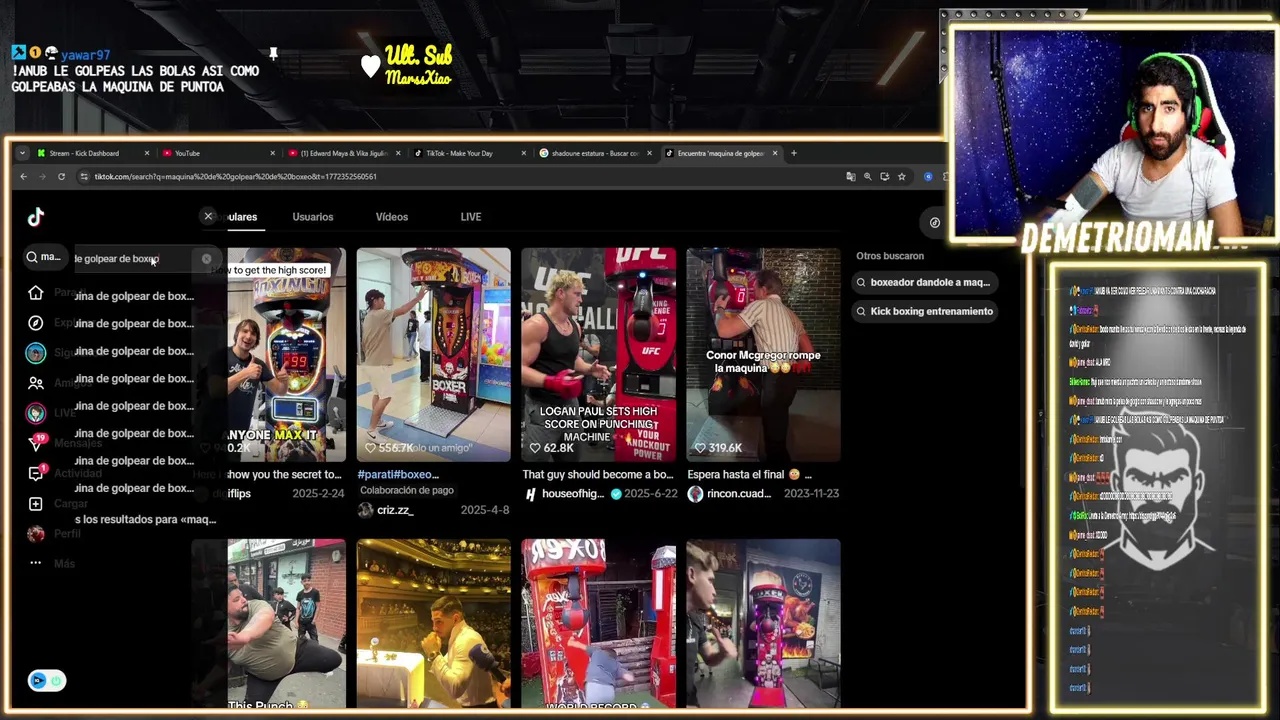The width and height of the screenshot is (1280, 720).
Task: Expand the browser tab search dropdown
Action: (22, 153)
